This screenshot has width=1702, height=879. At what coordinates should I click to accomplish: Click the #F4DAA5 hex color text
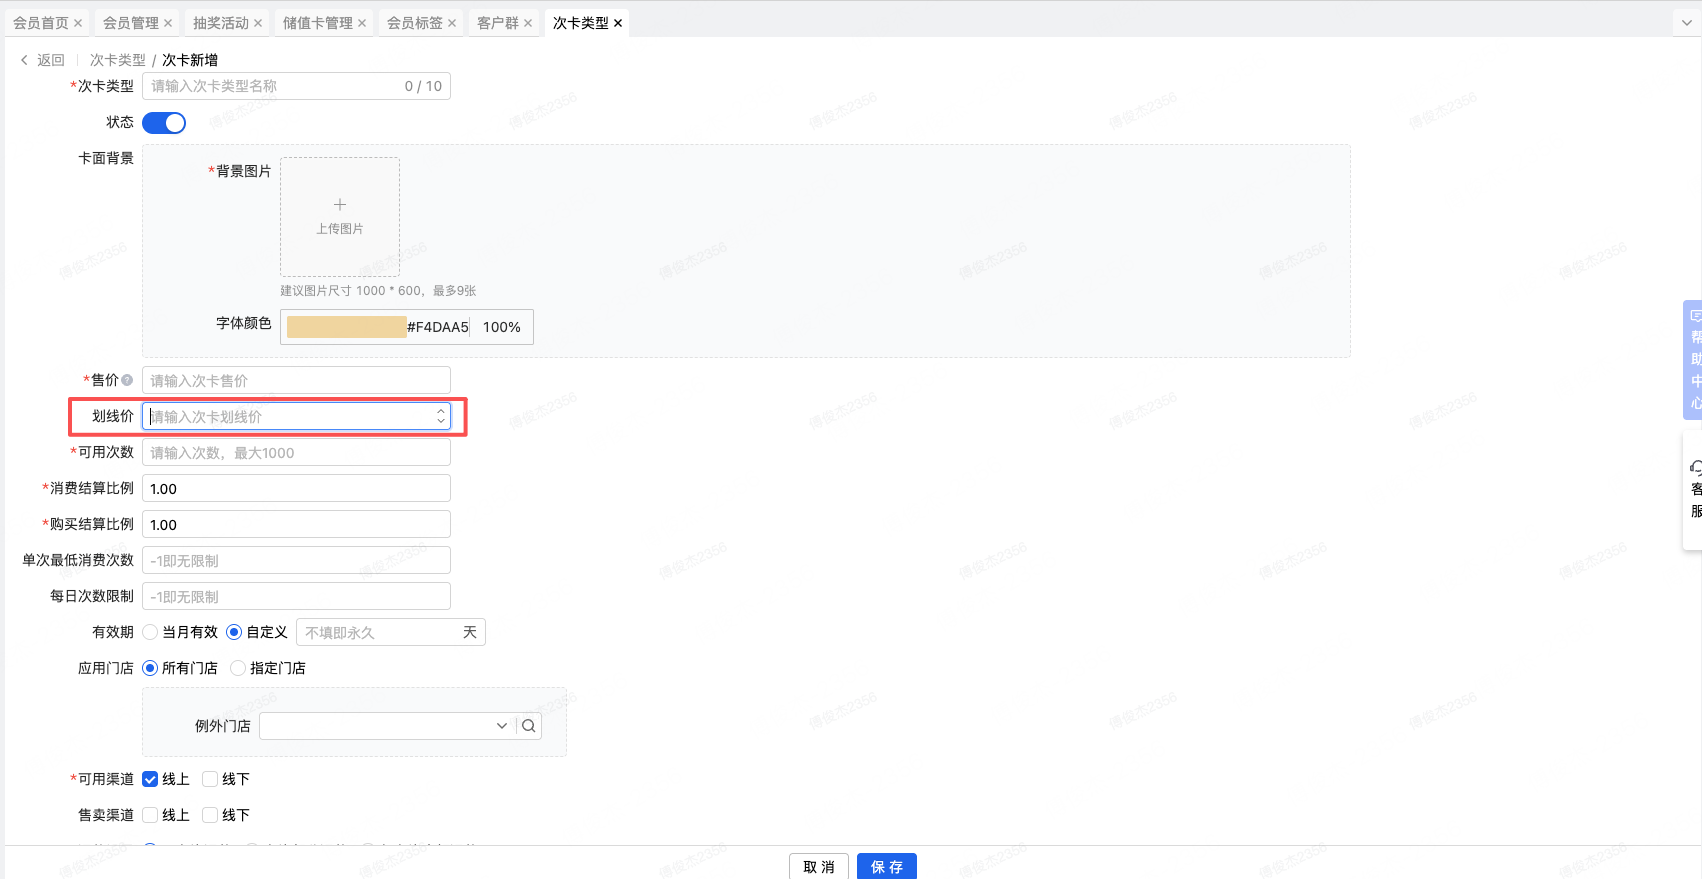click(x=438, y=327)
